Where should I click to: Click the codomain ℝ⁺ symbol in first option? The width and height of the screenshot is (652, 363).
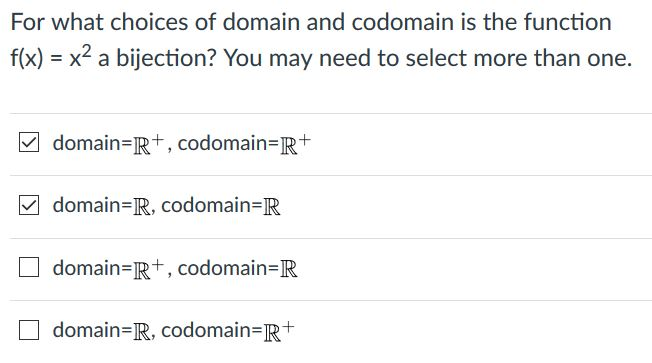pyautogui.click(x=296, y=144)
